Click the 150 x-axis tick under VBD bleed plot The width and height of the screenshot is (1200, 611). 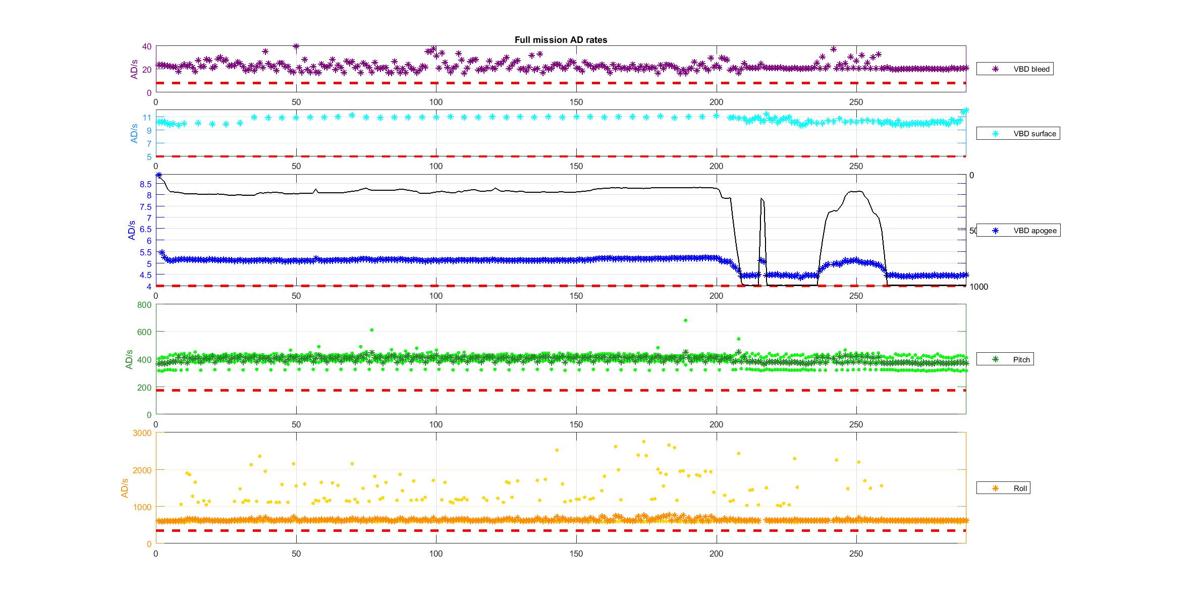pos(576,101)
